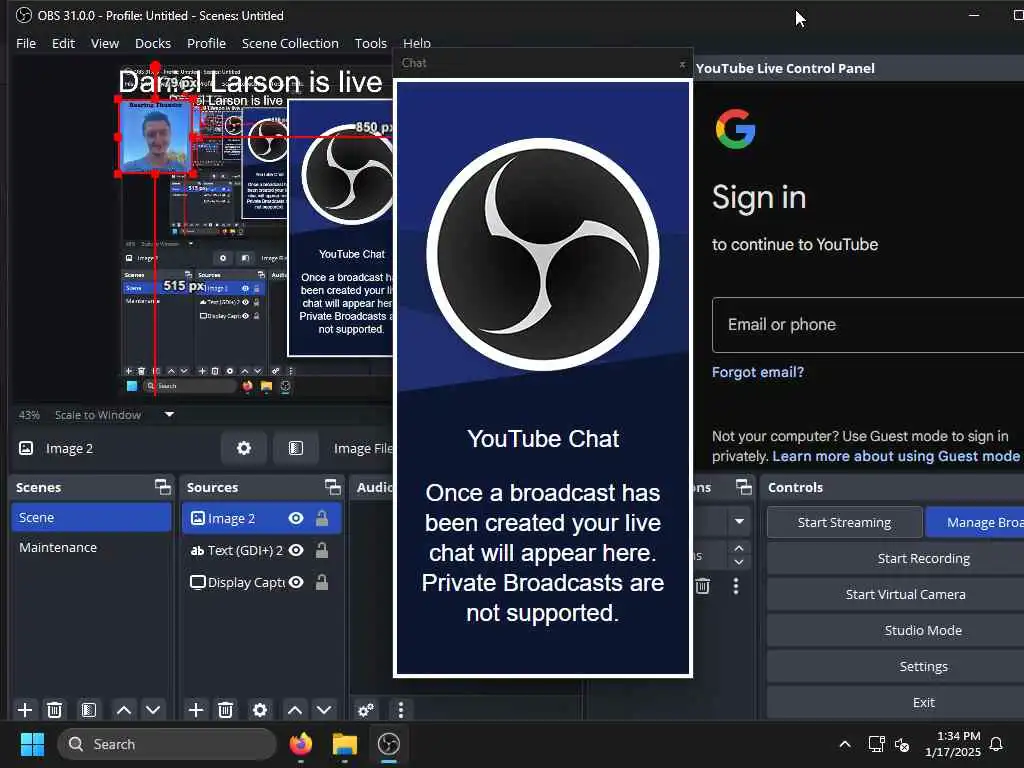Remove the configurable transition

tap(703, 586)
